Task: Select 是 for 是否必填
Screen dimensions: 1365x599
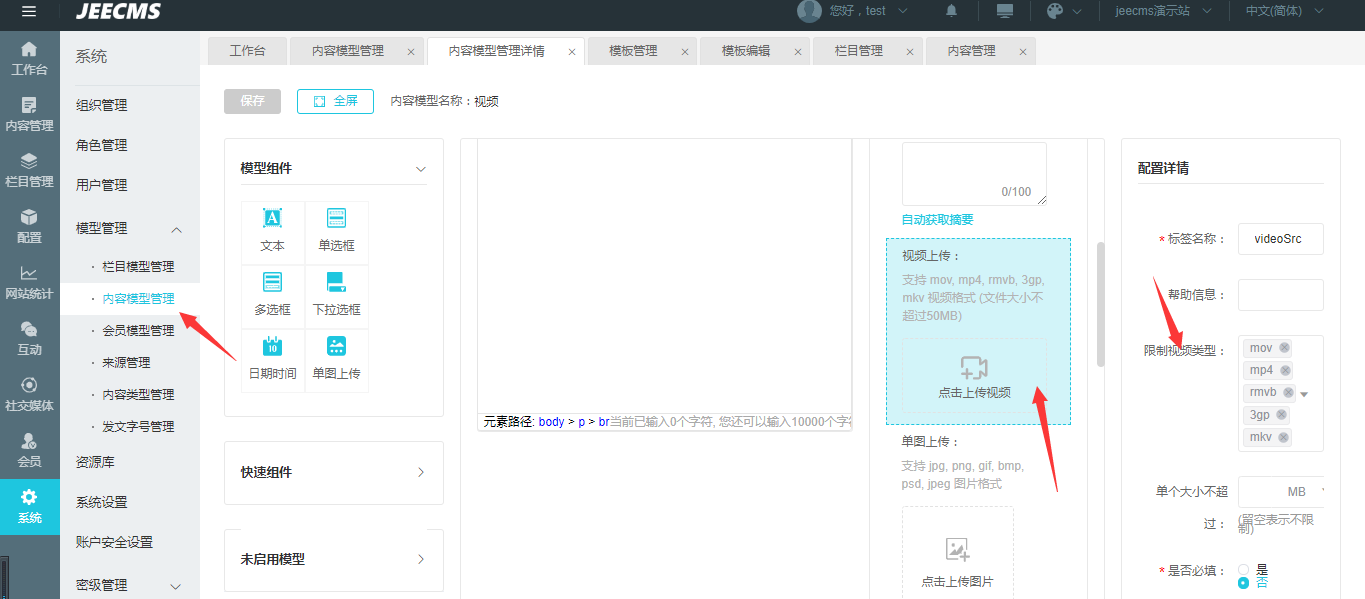Action: 1244,569
